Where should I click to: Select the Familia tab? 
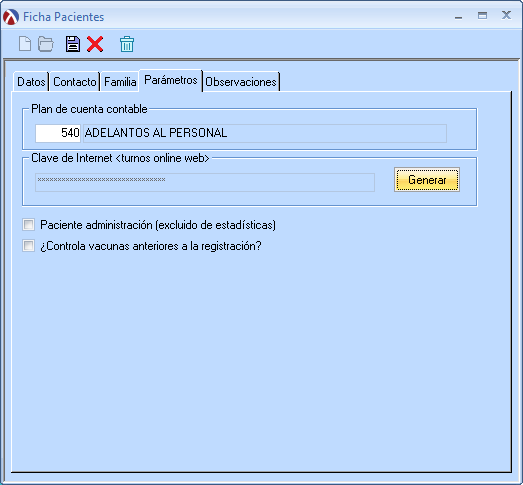[120, 82]
